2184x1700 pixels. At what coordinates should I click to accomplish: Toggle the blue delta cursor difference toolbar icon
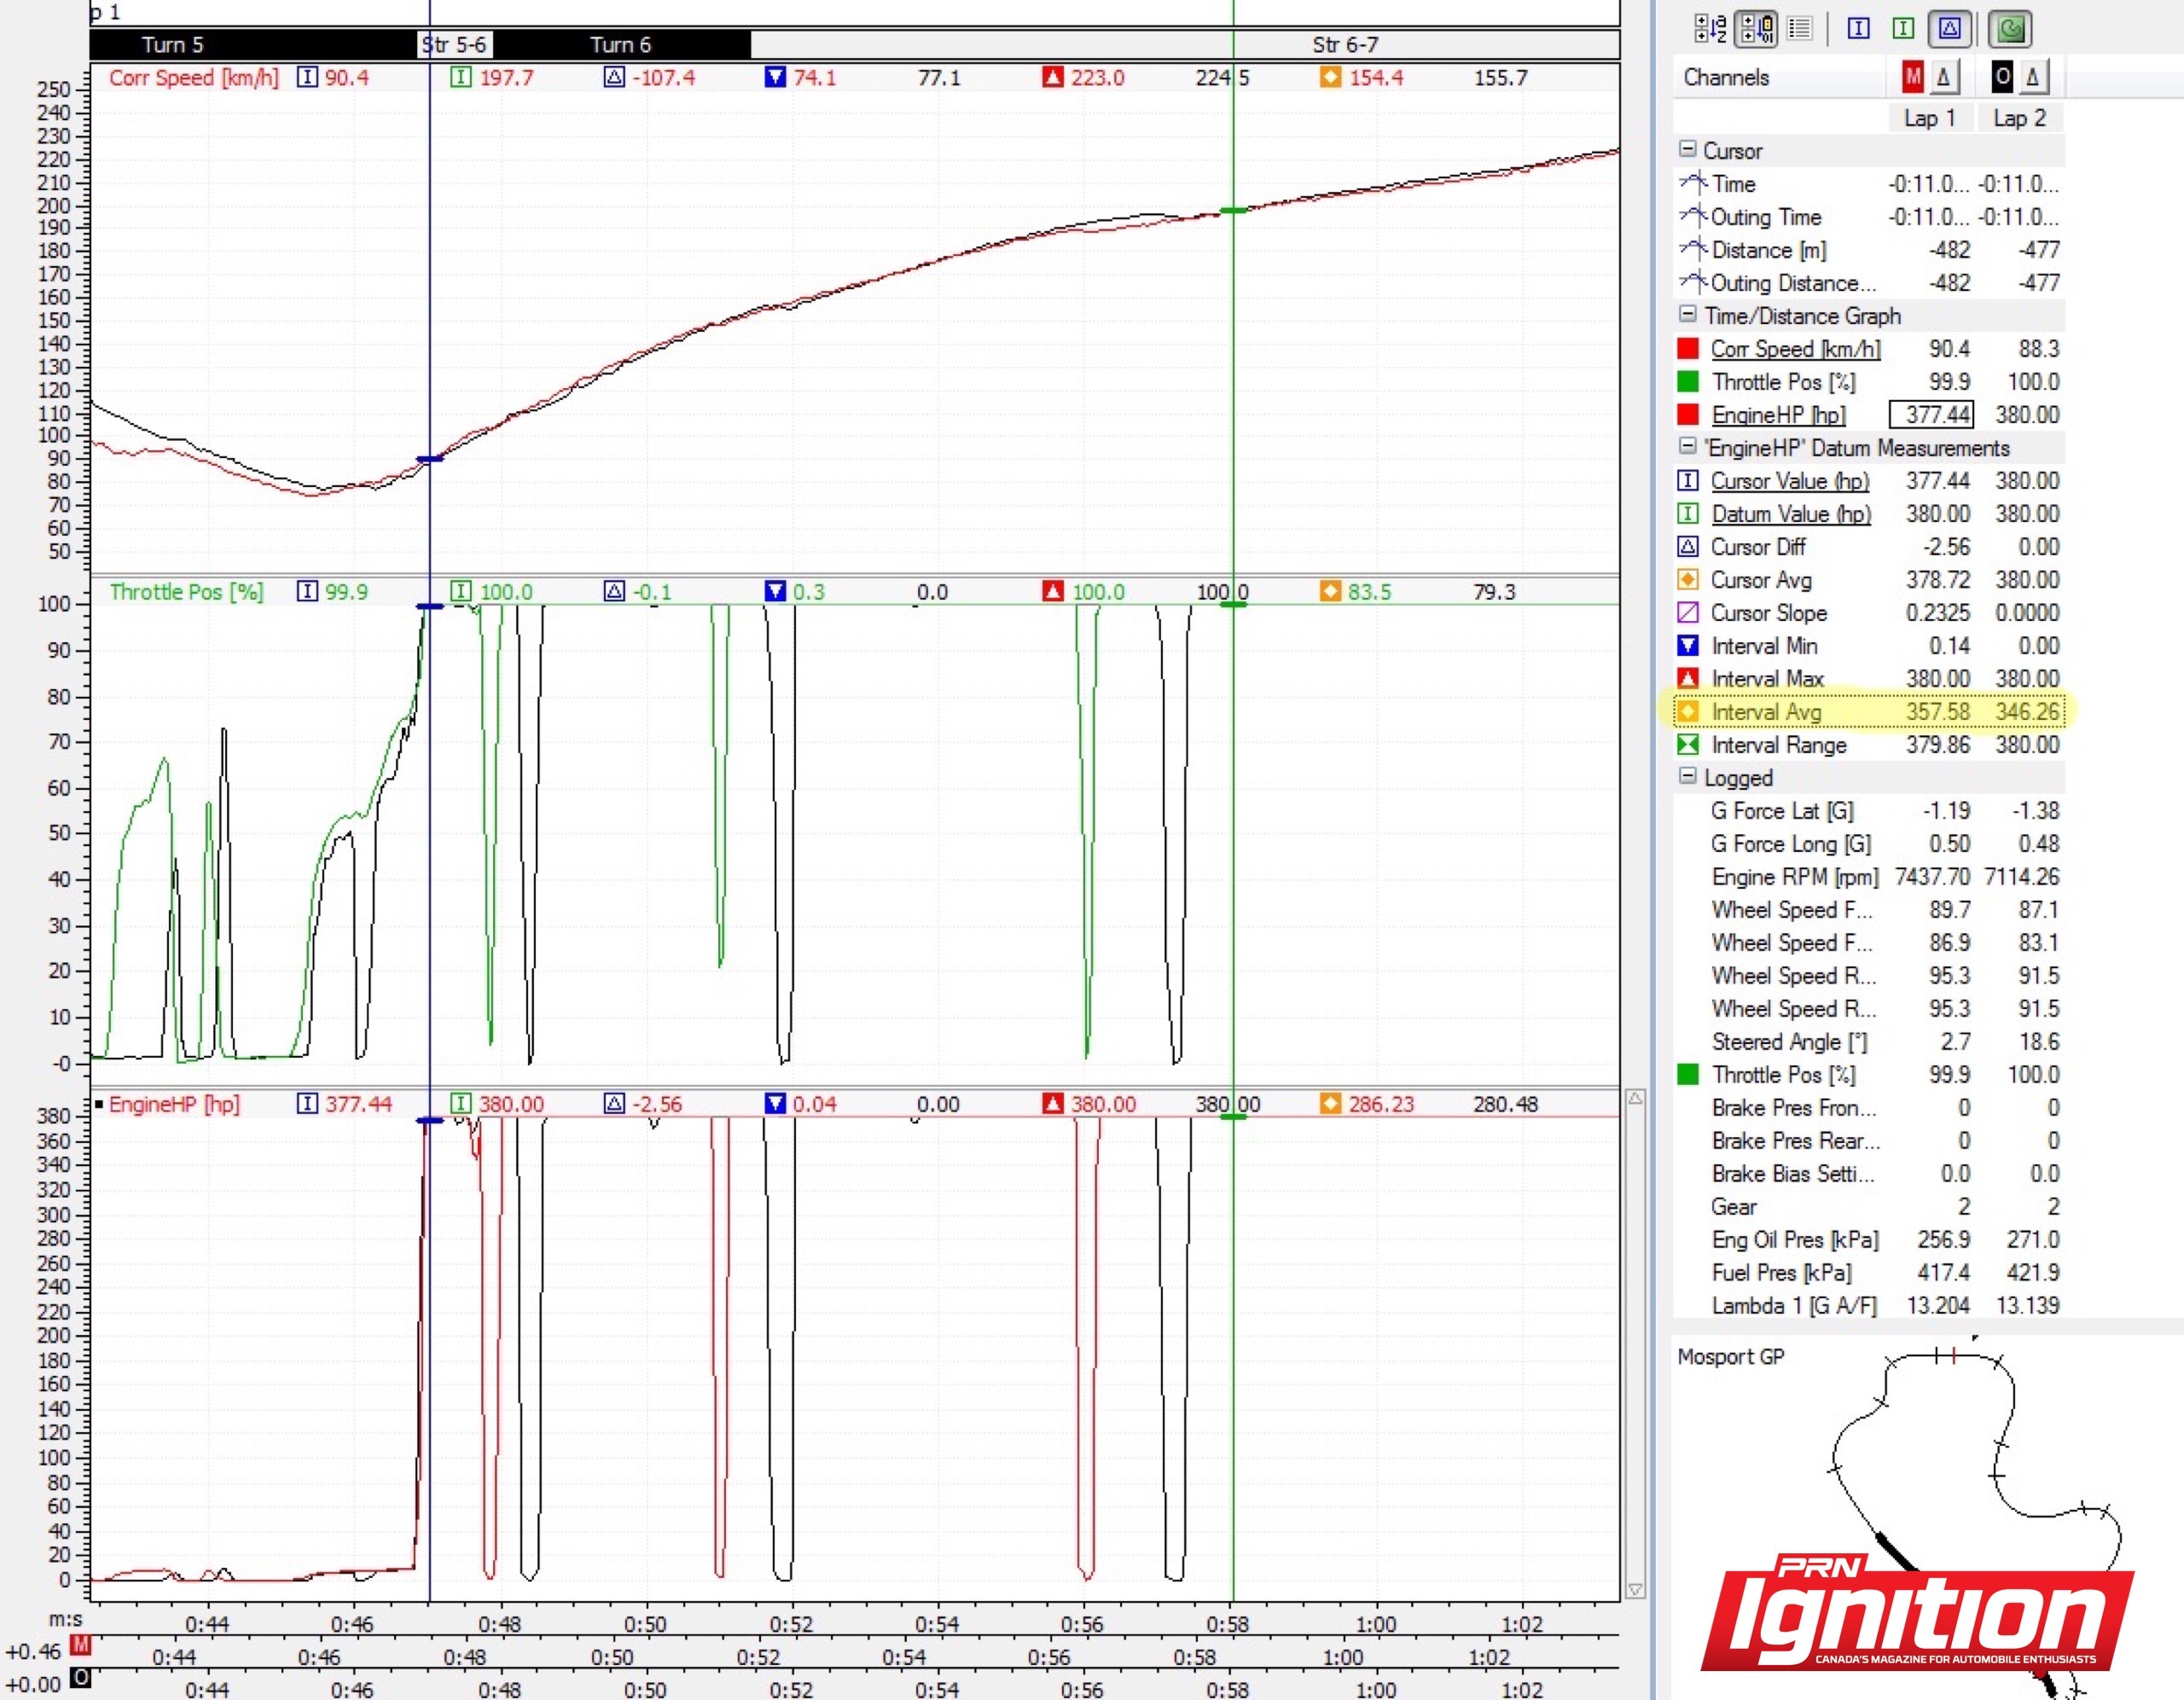1950,29
